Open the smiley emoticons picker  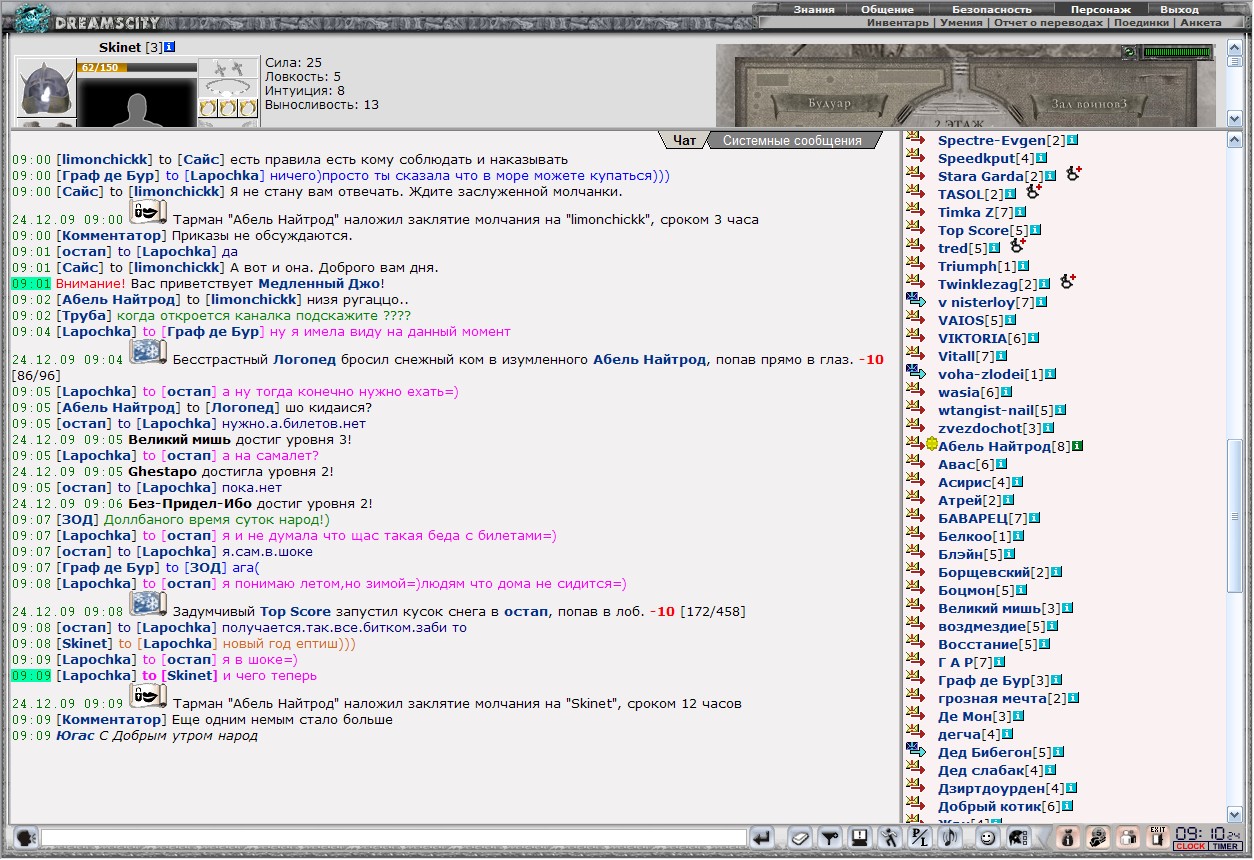tap(987, 837)
